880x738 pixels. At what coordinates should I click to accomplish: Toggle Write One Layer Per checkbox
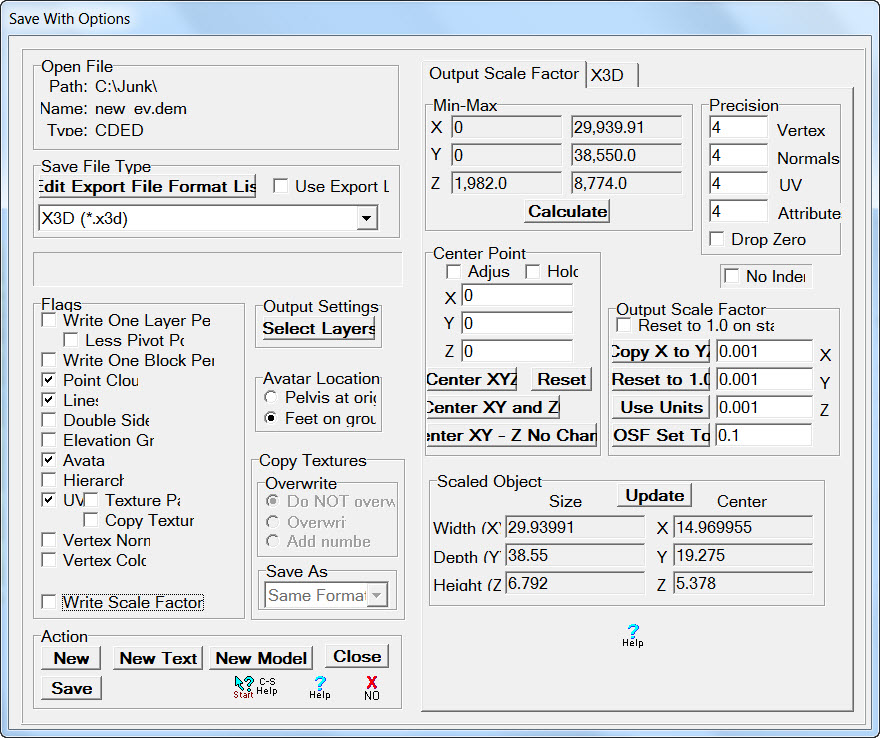[x=49, y=320]
